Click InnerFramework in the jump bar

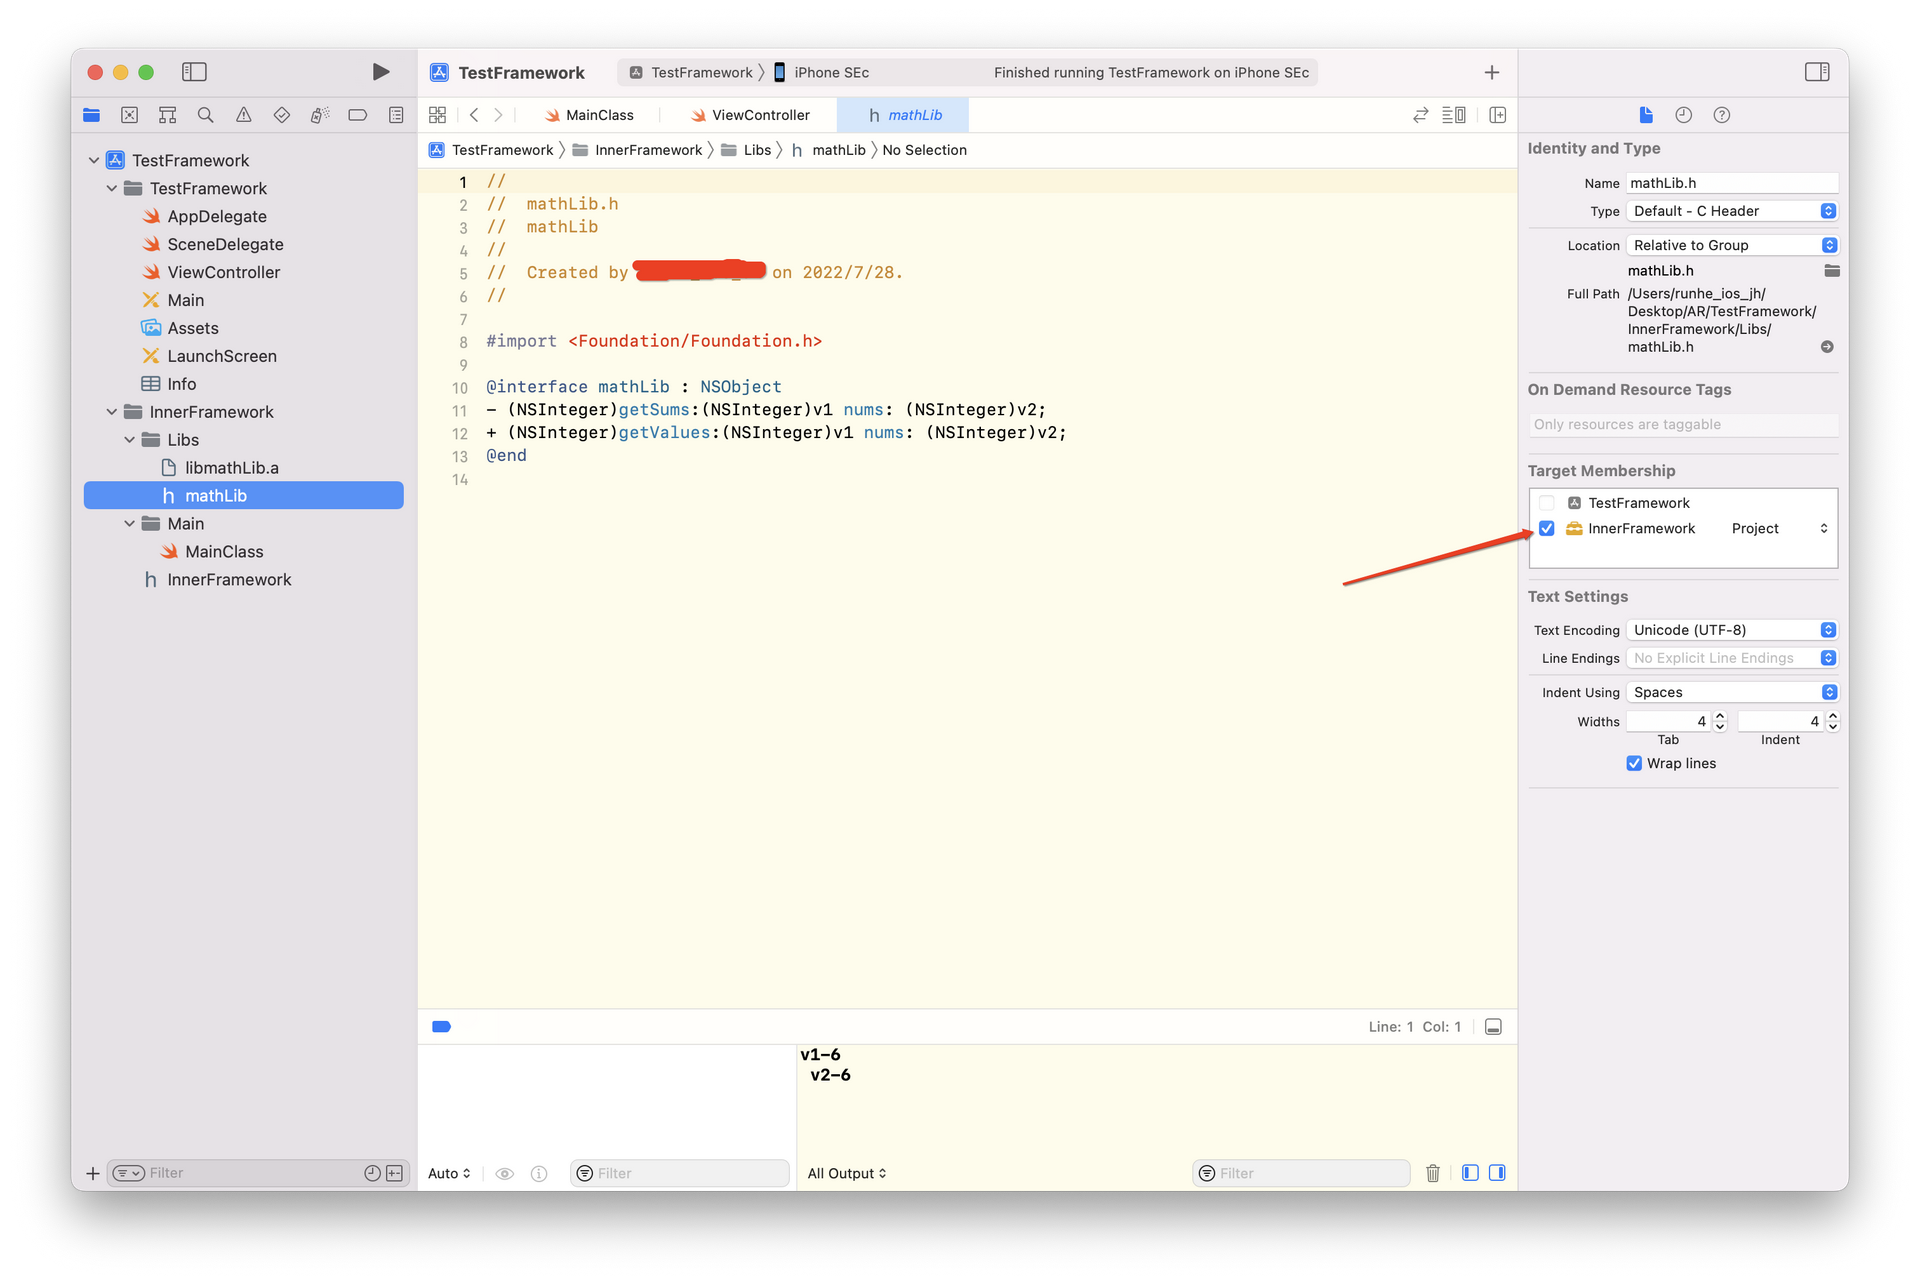[637, 150]
